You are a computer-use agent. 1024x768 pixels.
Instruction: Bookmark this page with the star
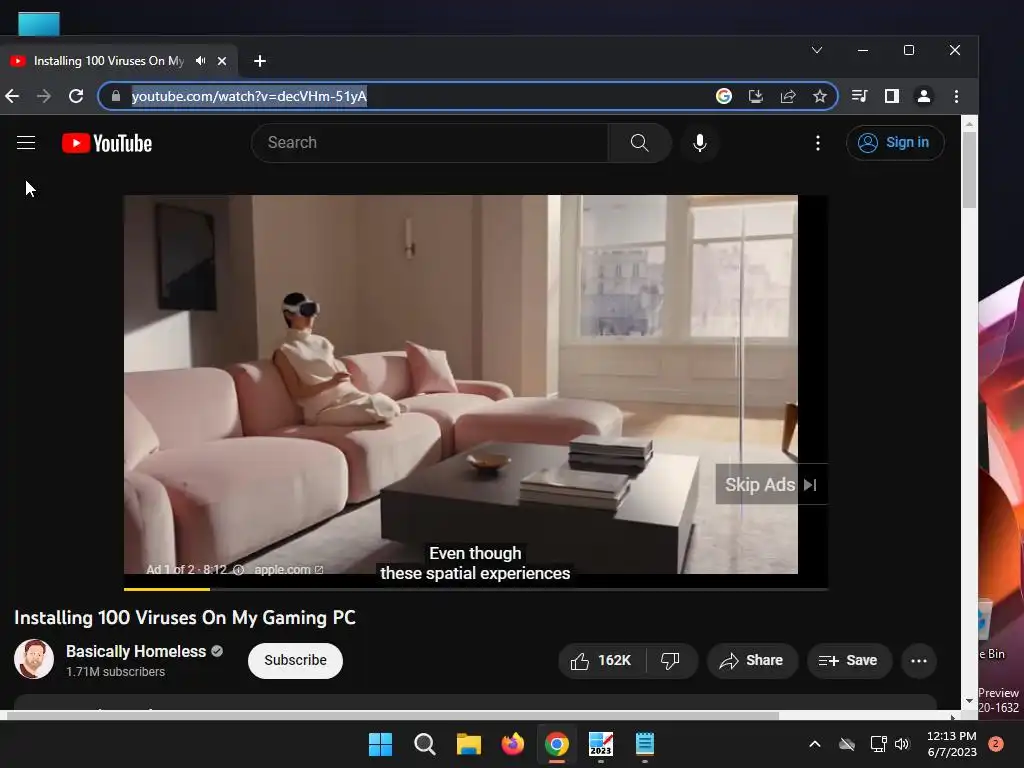coord(820,97)
